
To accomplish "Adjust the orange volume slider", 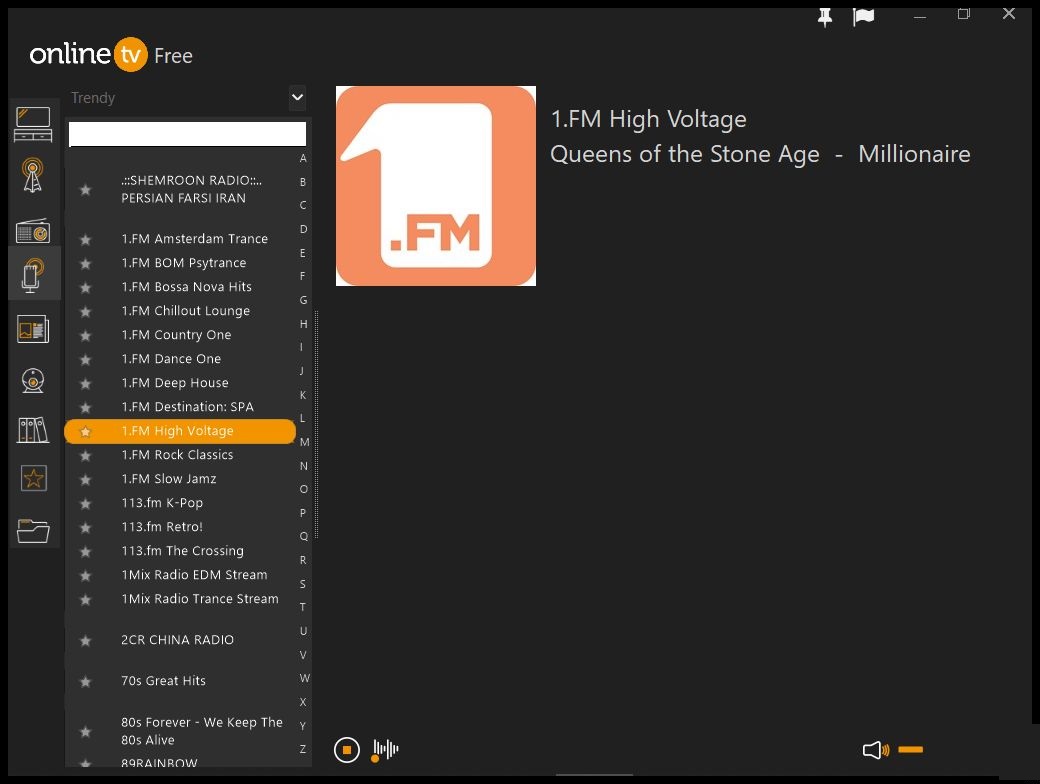I will (910, 750).
